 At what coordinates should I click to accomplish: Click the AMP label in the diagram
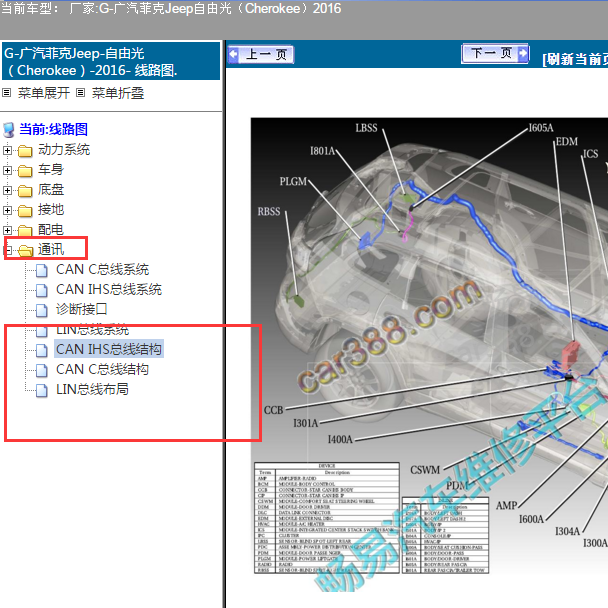(x=506, y=506)
